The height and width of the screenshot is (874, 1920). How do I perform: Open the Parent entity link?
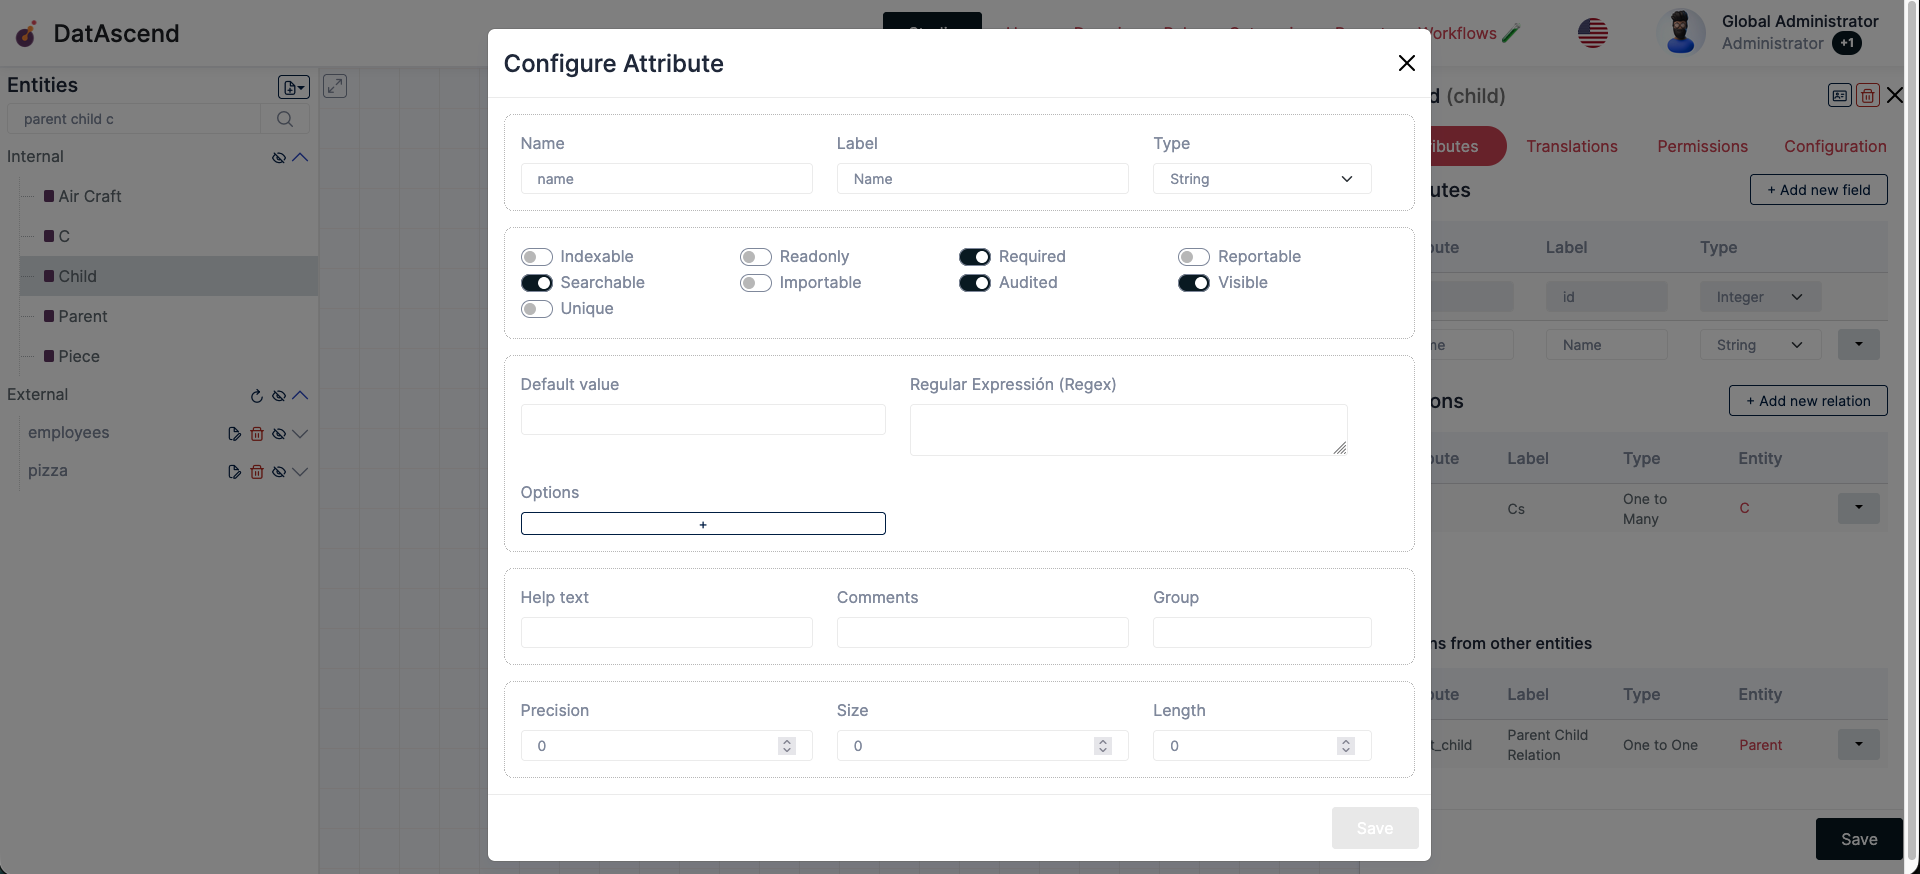coord(1760,745)
